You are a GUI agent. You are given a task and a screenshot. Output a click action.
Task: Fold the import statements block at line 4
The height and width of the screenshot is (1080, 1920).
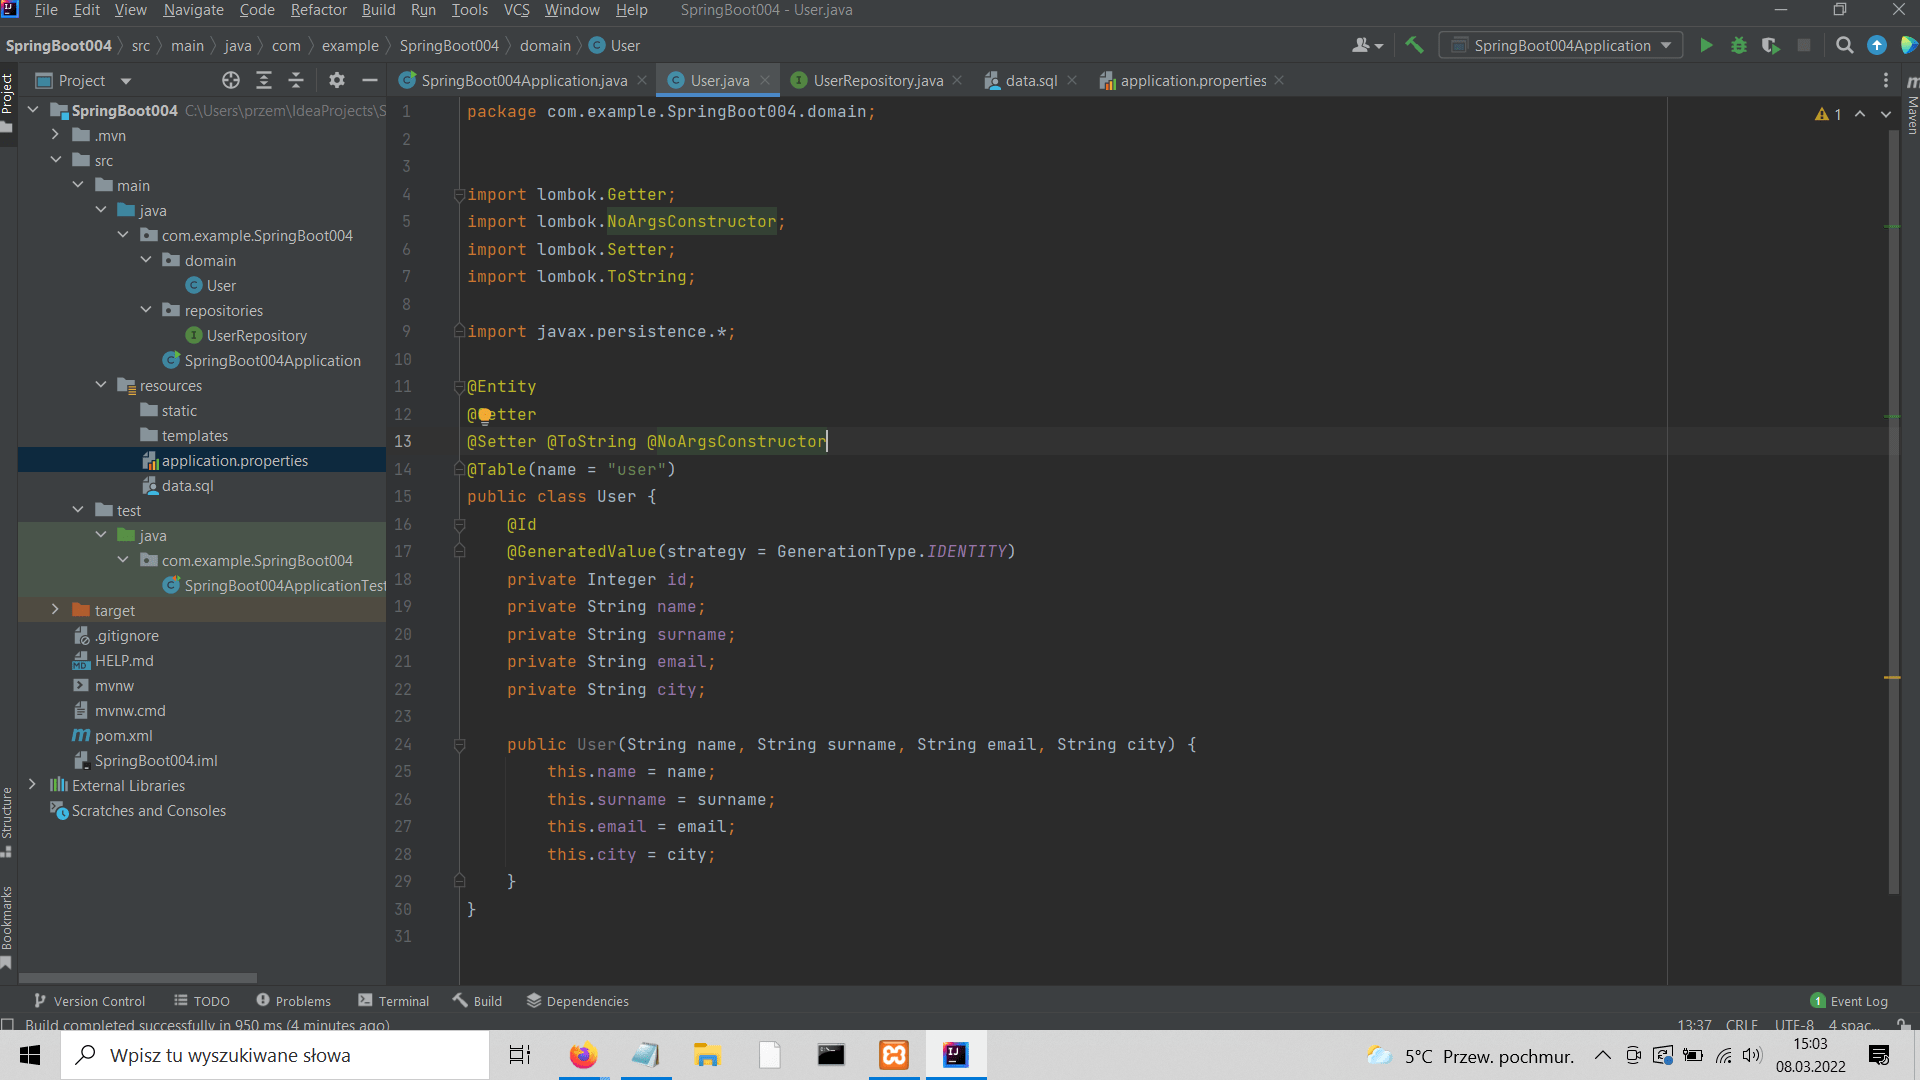pos(459,194)
